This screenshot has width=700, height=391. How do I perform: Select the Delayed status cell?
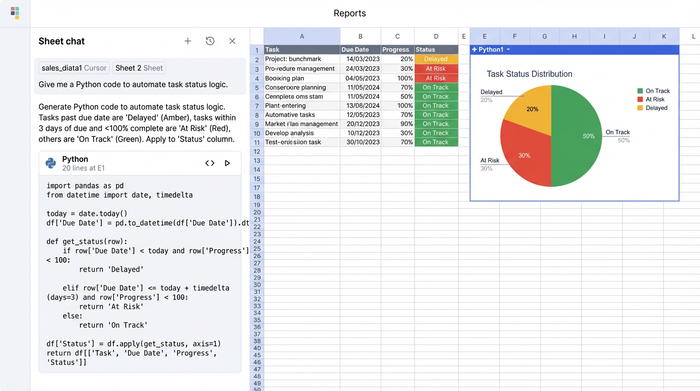point(436,59)
